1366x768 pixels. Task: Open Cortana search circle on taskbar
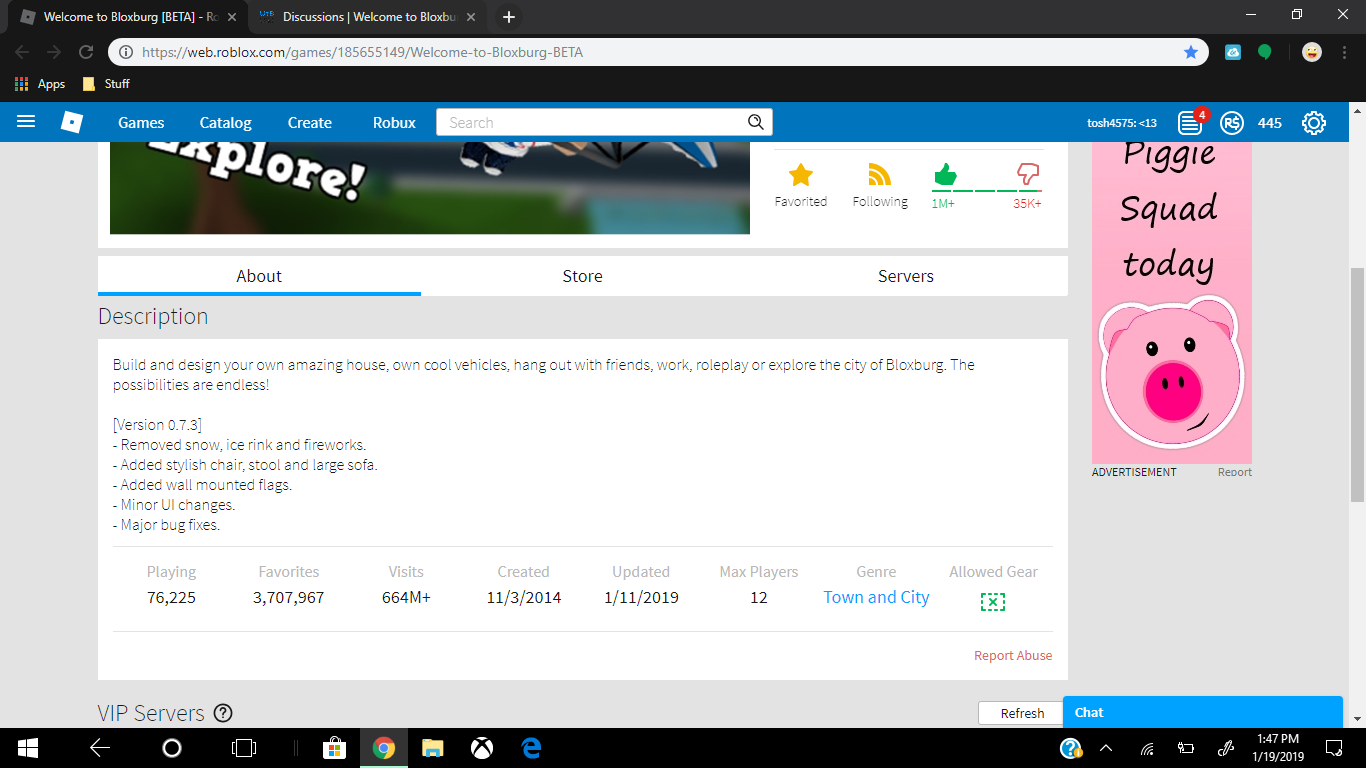point(172,748)
